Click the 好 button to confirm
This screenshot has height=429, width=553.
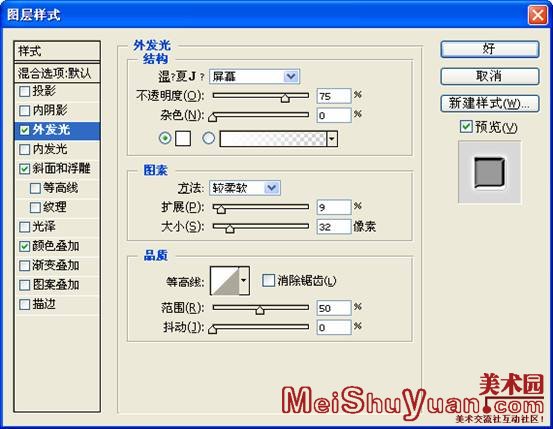click(490, 49)
